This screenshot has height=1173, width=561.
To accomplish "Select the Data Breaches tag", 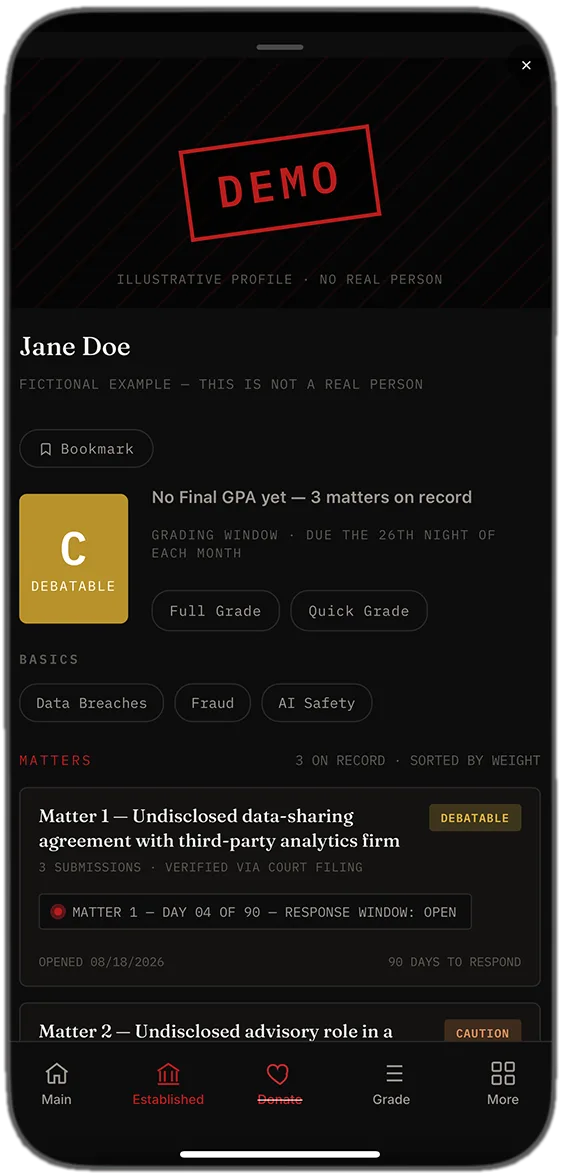I will tap(91, 702).
